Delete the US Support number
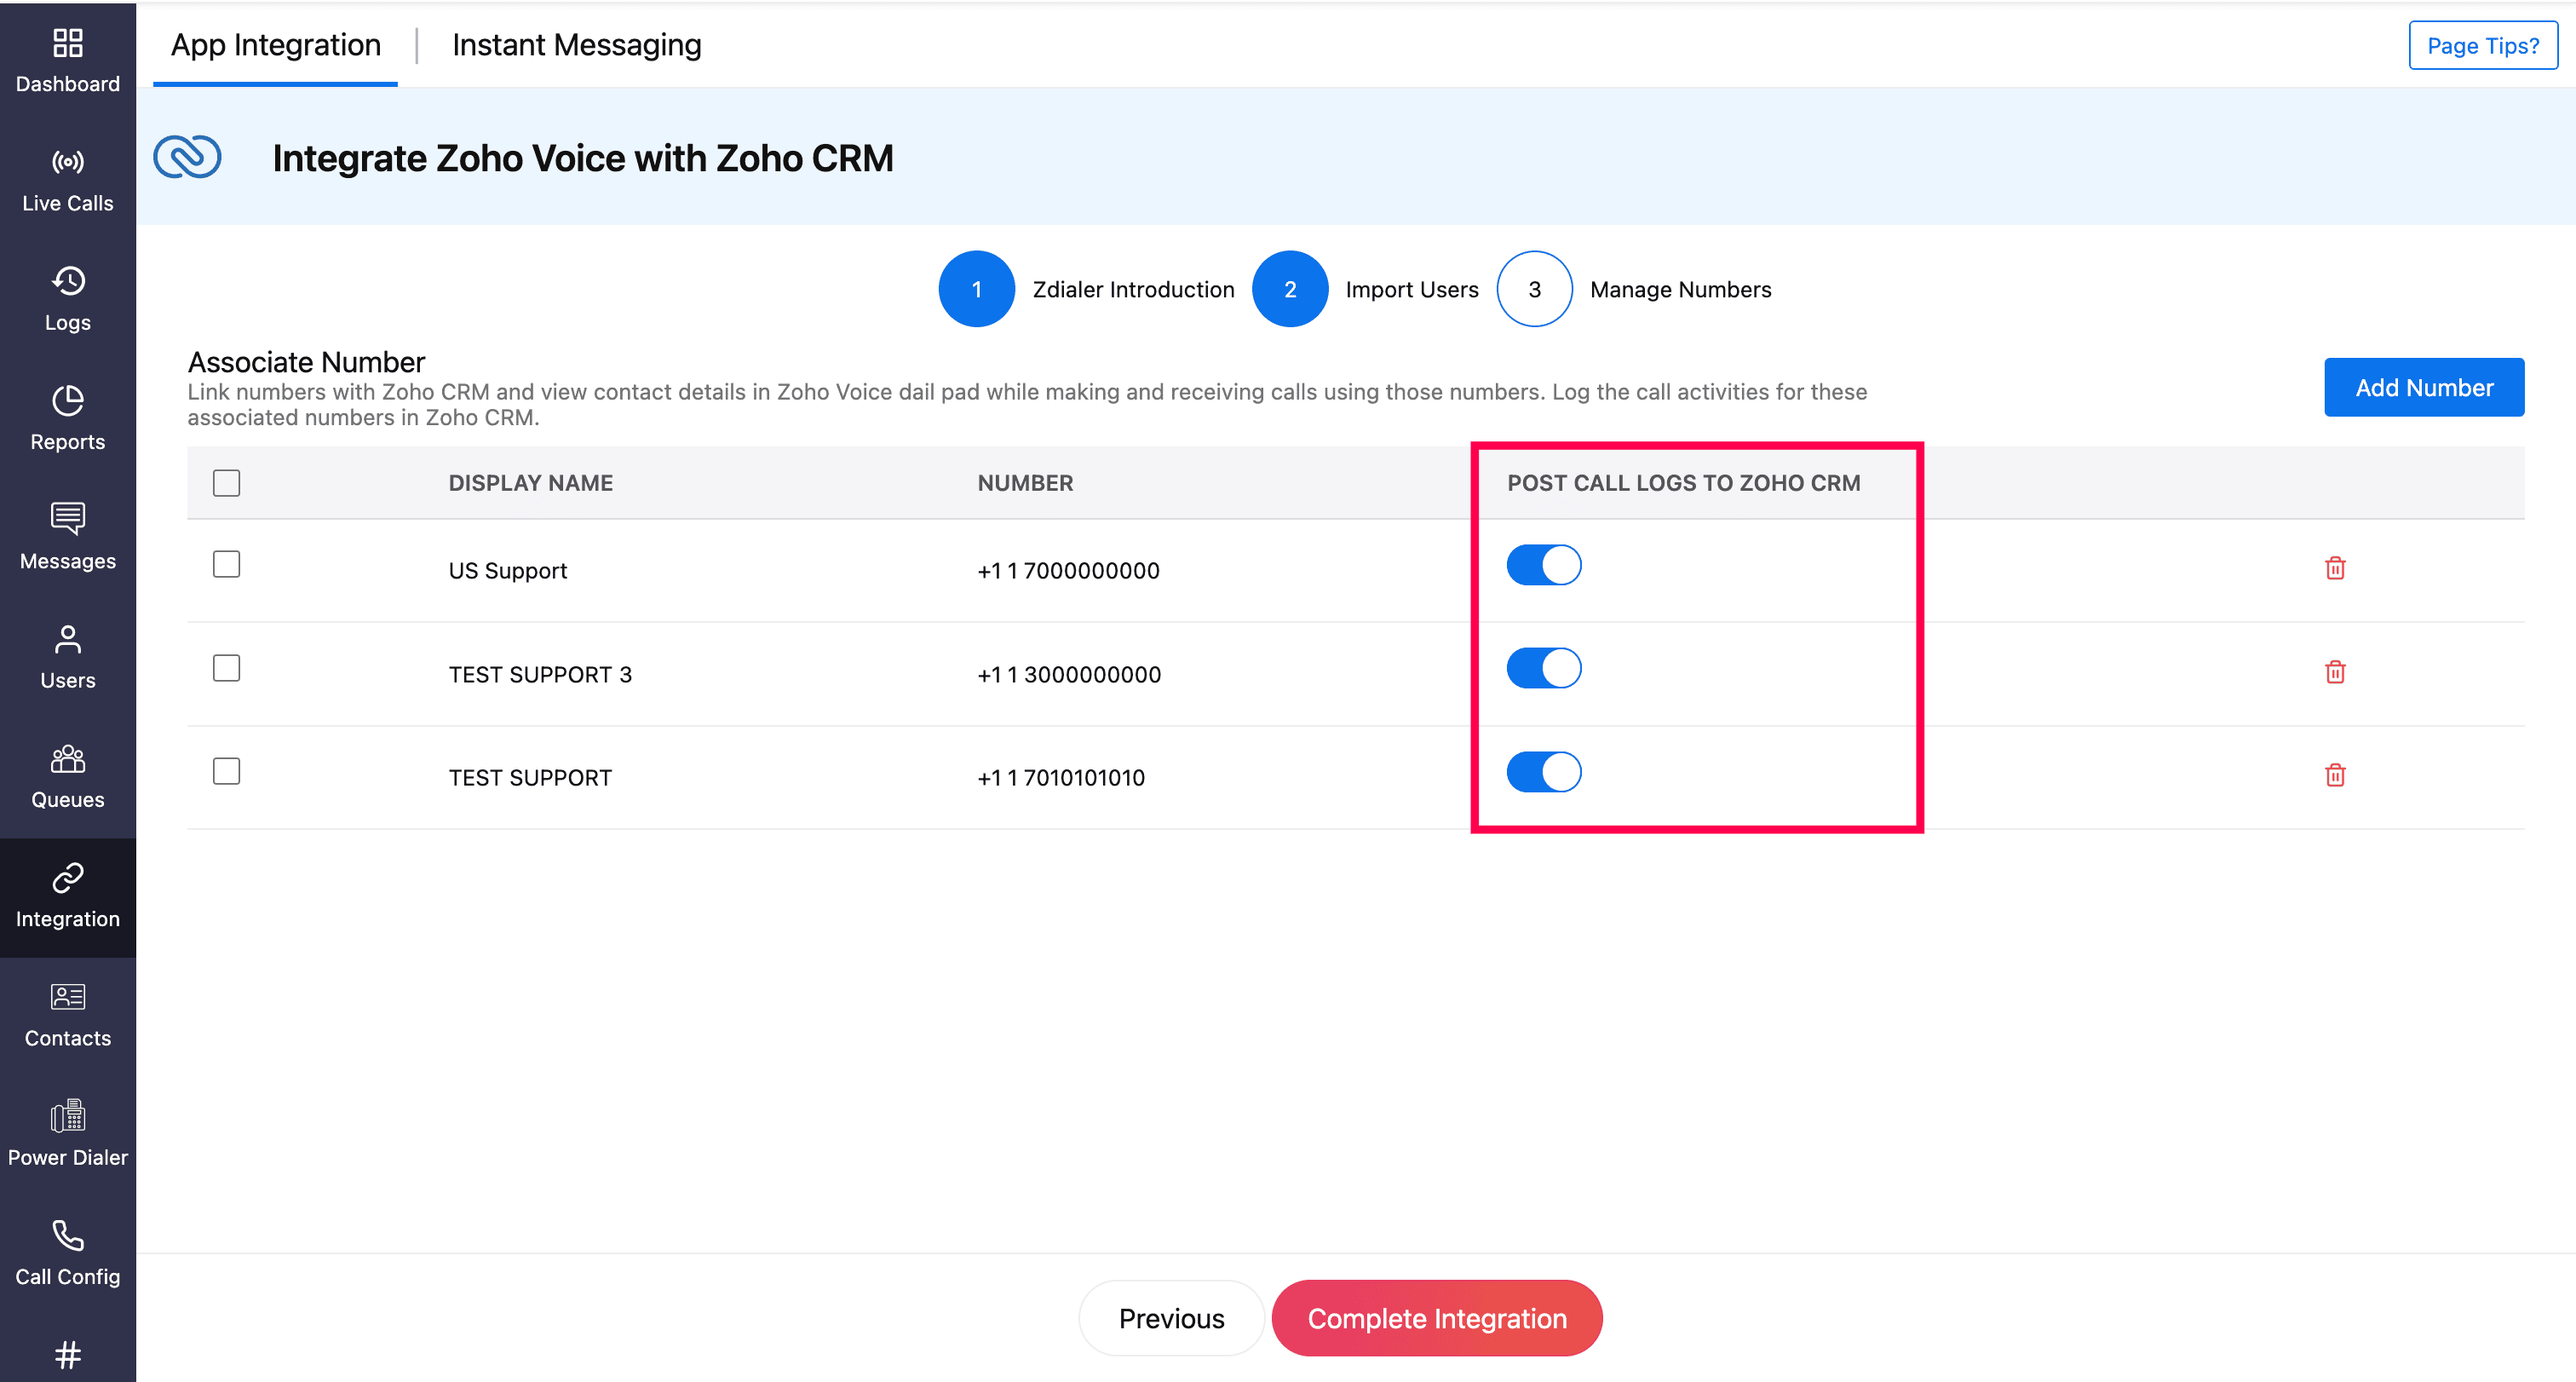 (x=2334, y=568)
